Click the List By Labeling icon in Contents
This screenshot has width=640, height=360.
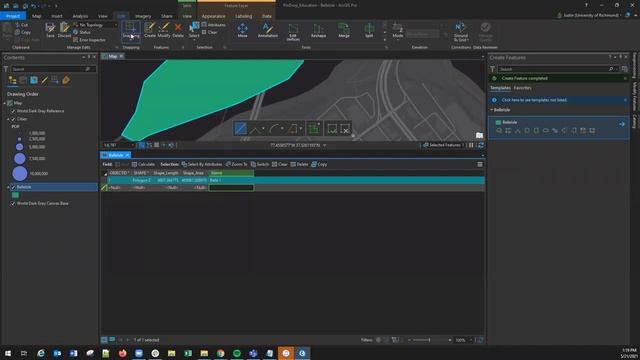click(66, 80)
